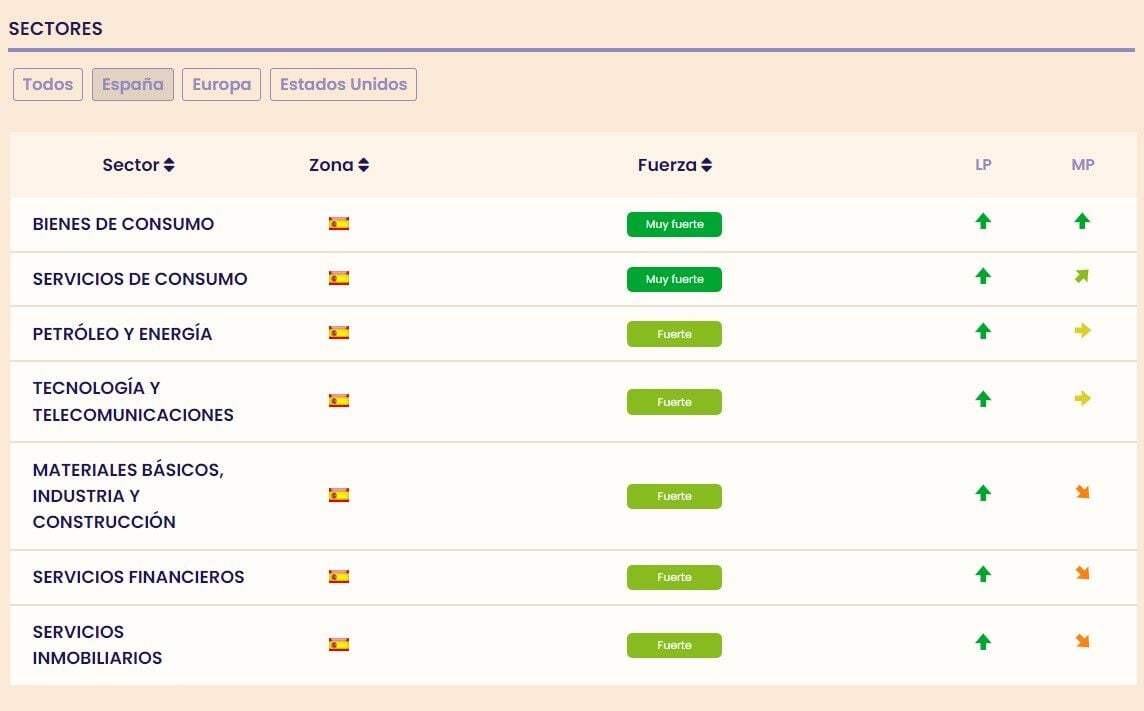This screenshot has width=1144, height=711.
Task: Click the MP sideways arrow for Tecnología y Telecomunicaciones
Action: coord(1082,399)
